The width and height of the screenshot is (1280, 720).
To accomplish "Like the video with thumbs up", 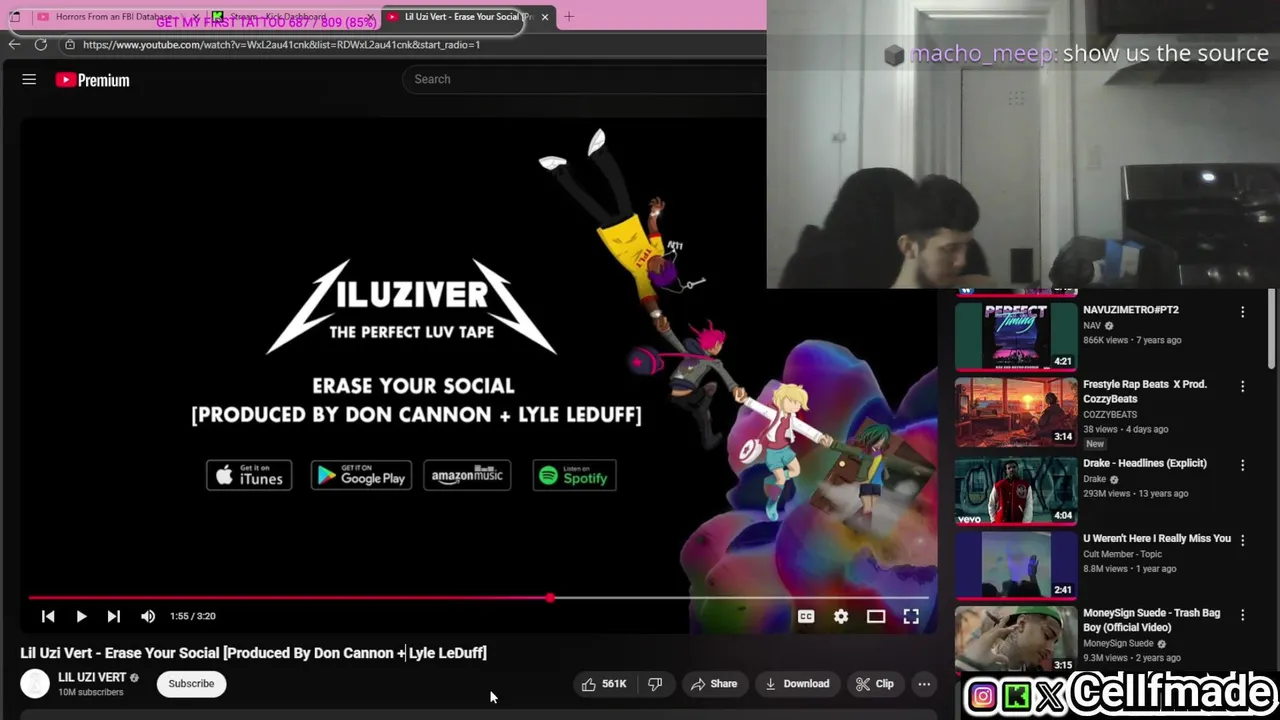I will (x=604, y=684).
